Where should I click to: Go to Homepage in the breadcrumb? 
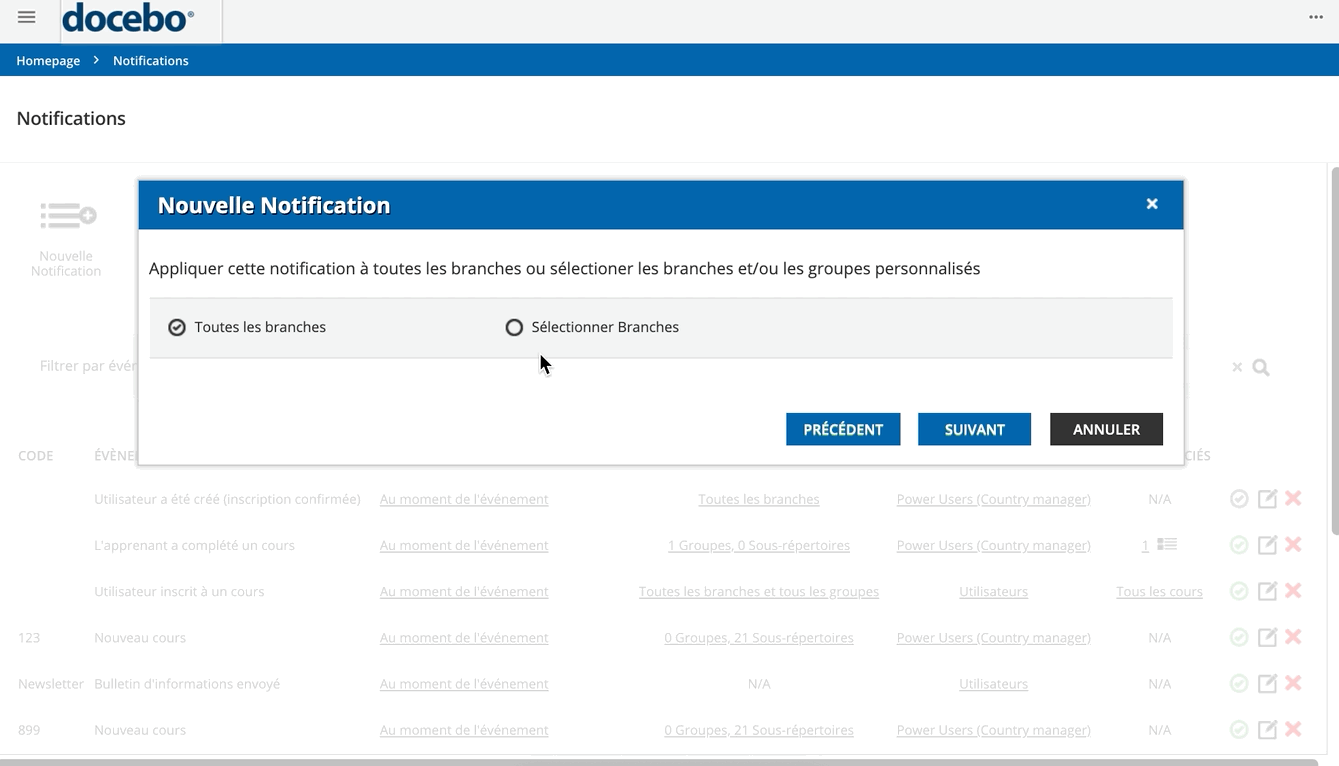[x=48, y=61]
